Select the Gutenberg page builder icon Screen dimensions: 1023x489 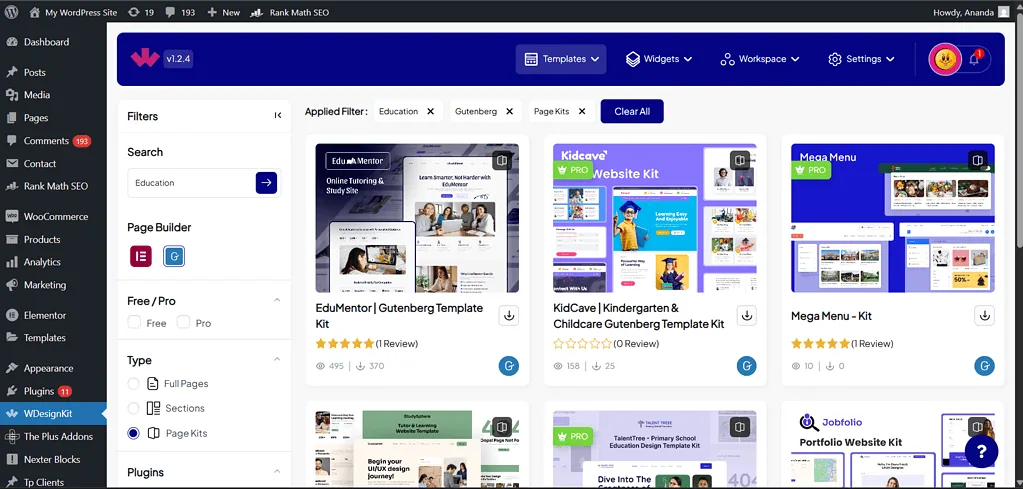(174, 256)
